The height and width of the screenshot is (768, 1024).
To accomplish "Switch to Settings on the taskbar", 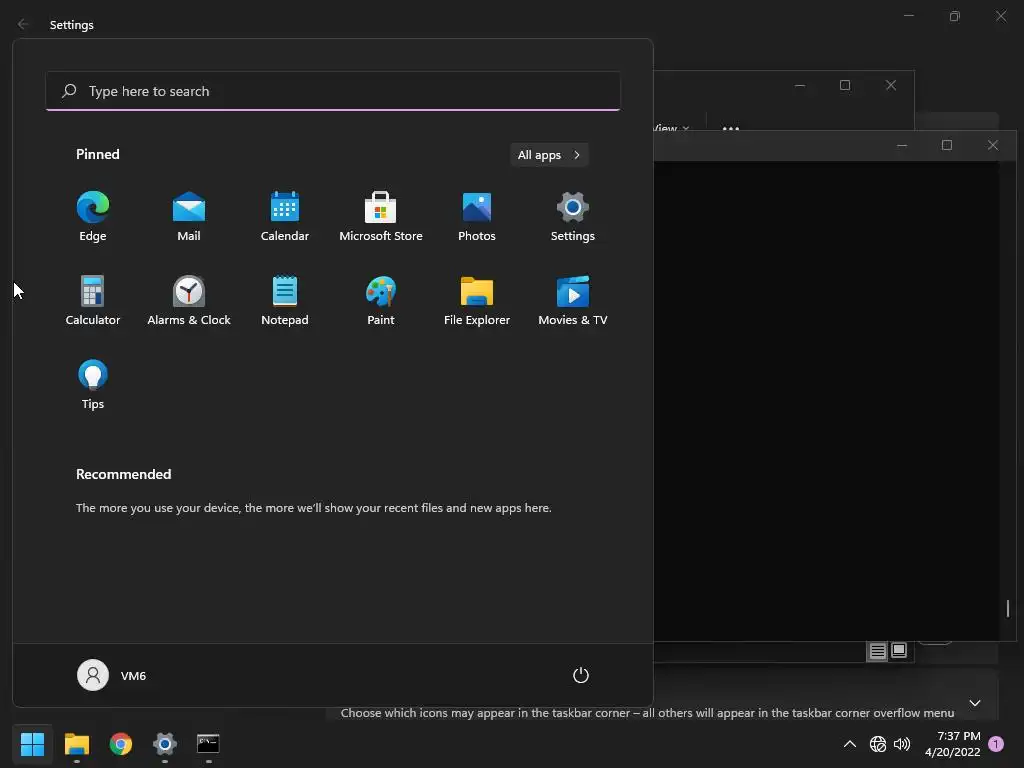I will point(165,744).
